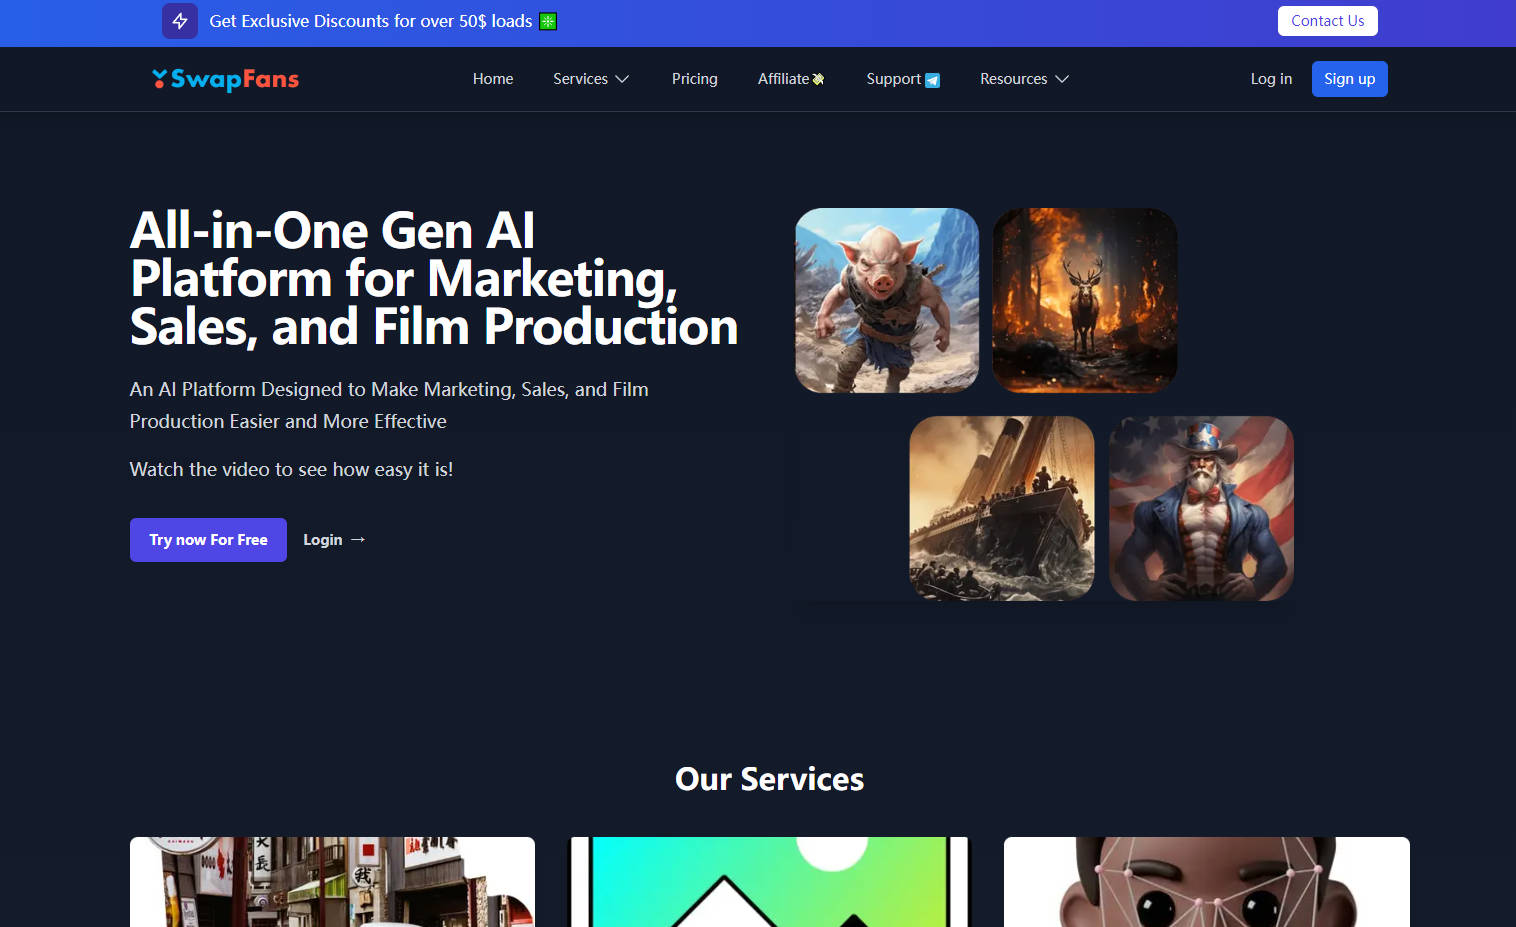The width and height of the screenshot is (1516, 927).
Task: Click the Sign up button
Action: (1349, 79)
